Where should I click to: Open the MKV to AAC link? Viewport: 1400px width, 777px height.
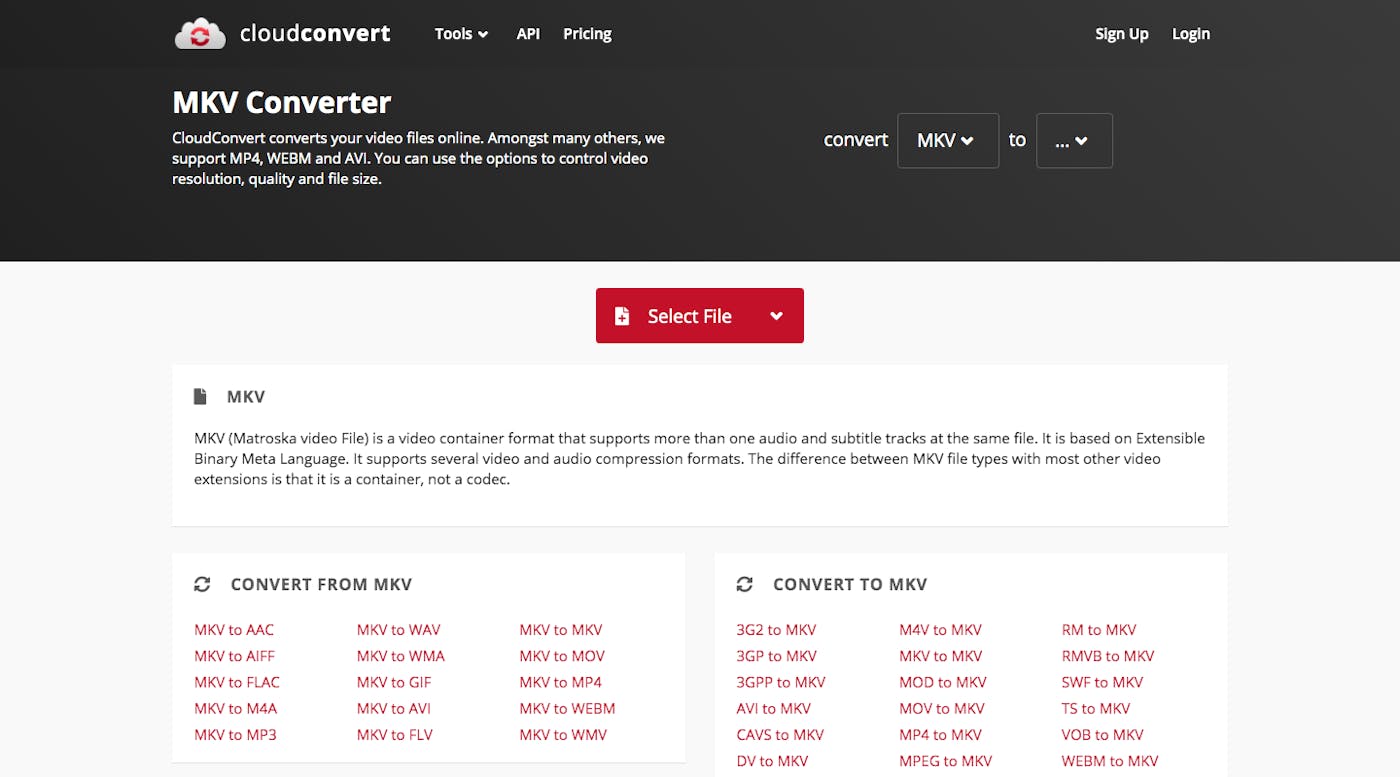coord(234,630)
